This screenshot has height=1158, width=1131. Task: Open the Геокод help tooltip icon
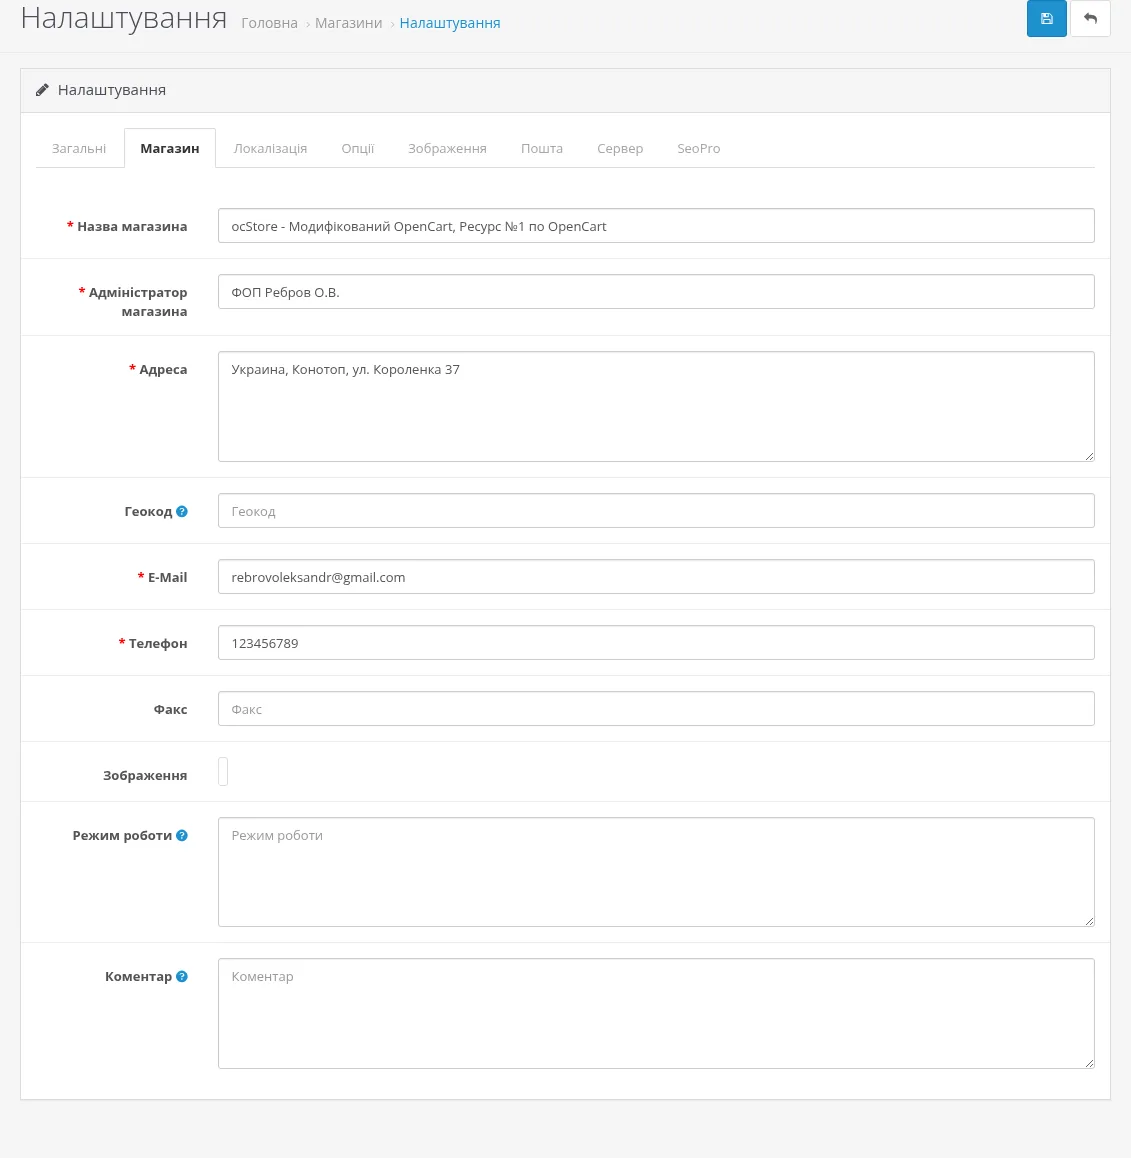tap(182, 511)
